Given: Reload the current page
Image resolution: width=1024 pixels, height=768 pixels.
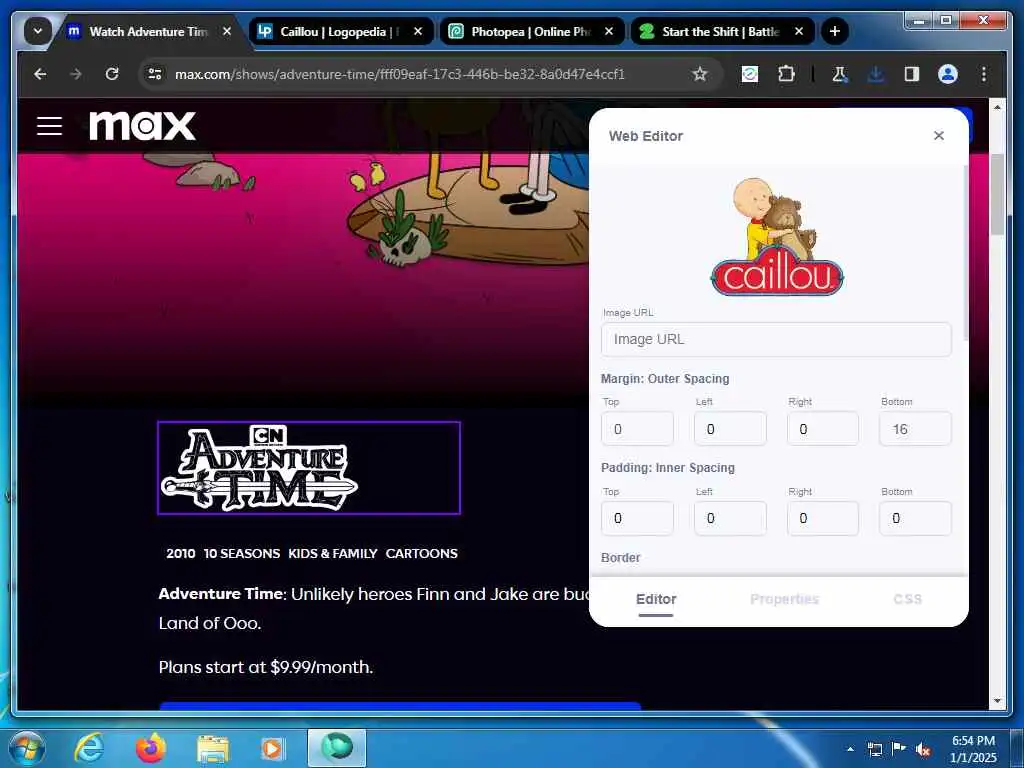Looking at the screenshot, I should [x=112, y=74].
